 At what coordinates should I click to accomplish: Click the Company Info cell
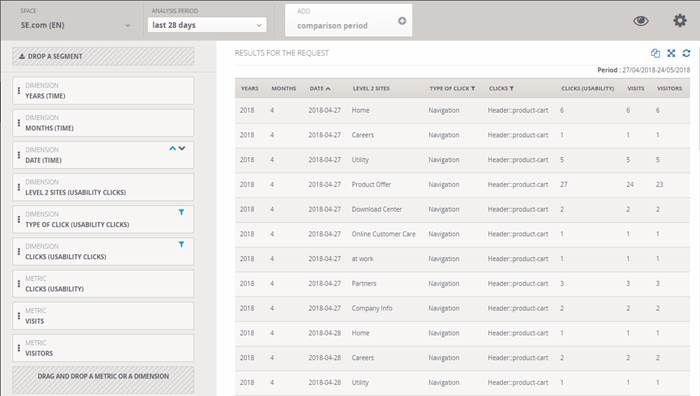coord(371,308)
